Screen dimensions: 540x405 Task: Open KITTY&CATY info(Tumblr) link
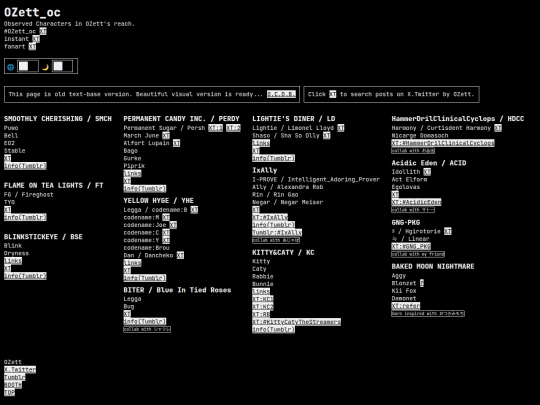[273, 330]
